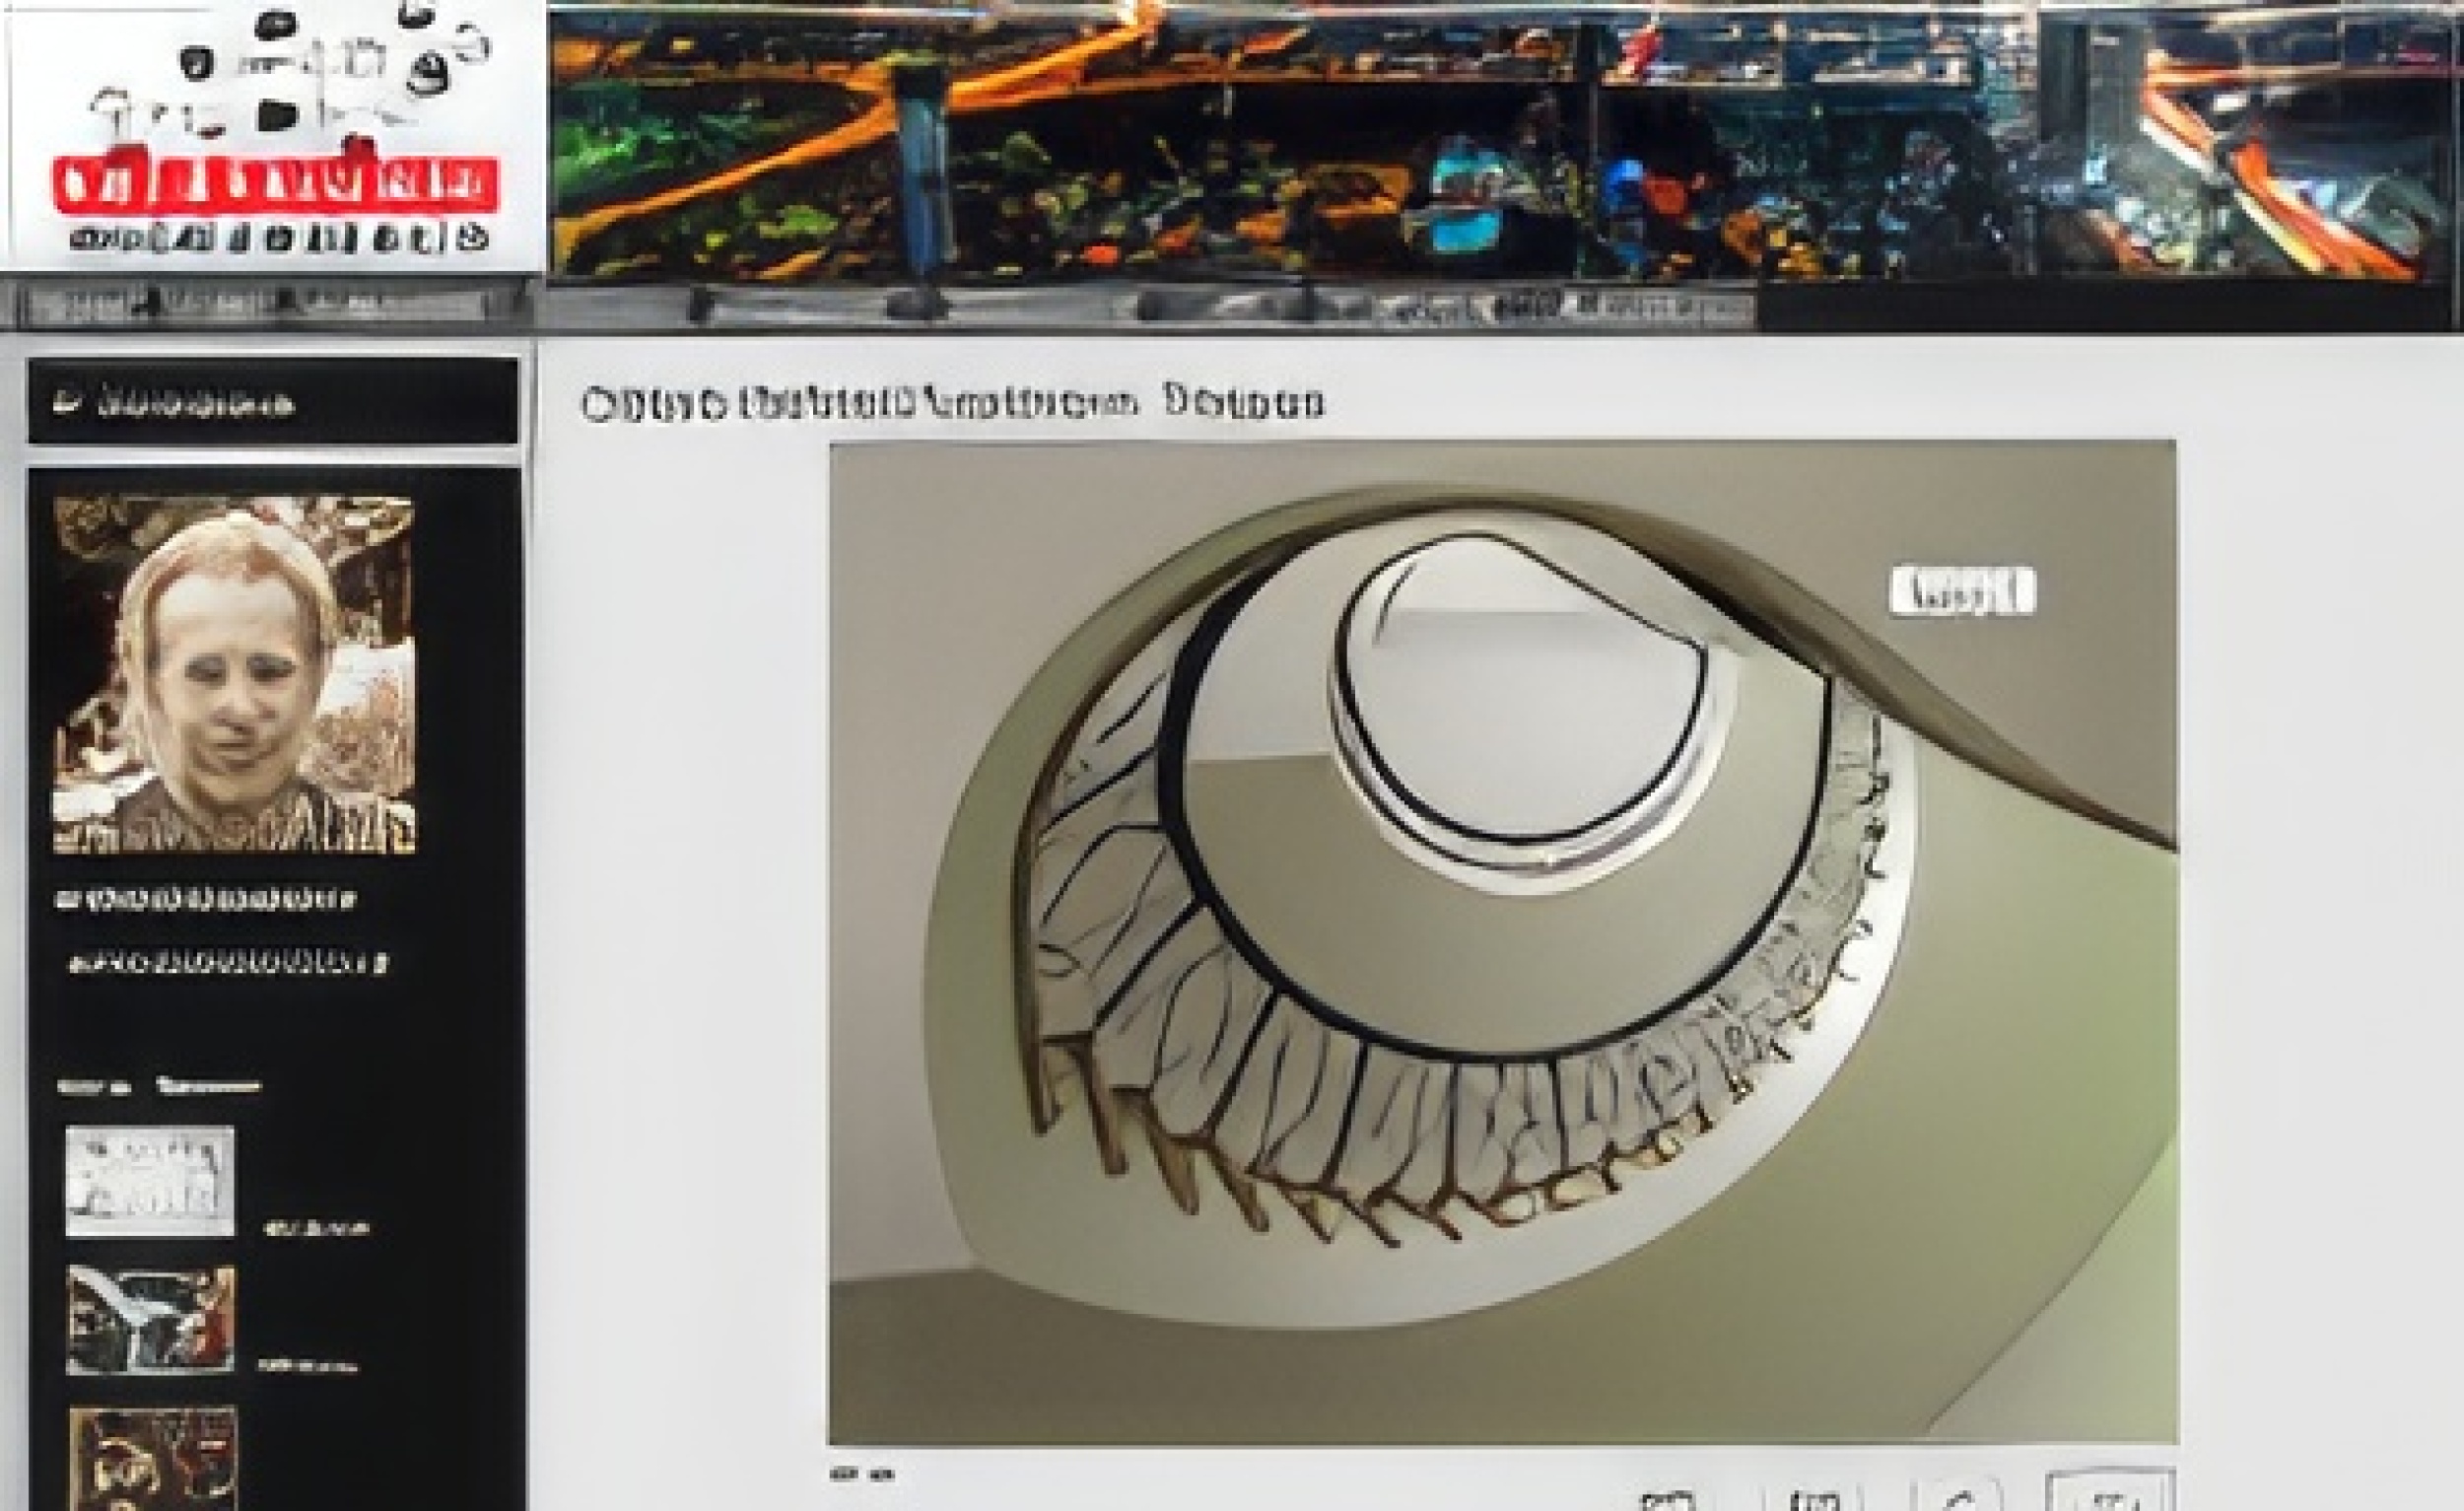Click the second text line under portrait
Image resolution: width=2464 pixels, height=1511 pixels.
point(227,963)
